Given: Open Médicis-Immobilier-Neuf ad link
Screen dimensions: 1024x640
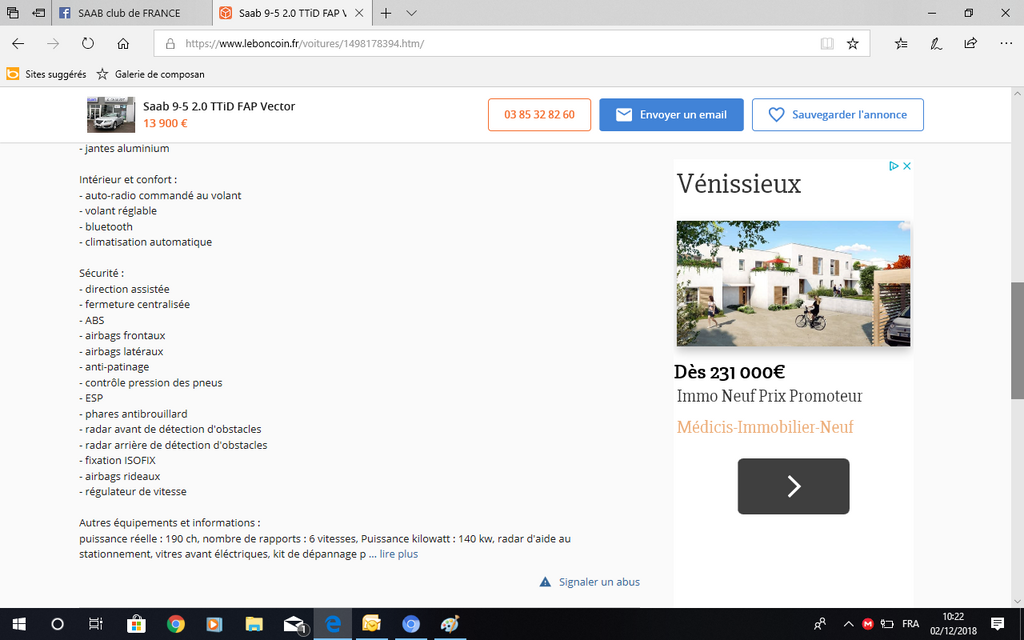Looking at the screenshot, I should coord(765,427).
